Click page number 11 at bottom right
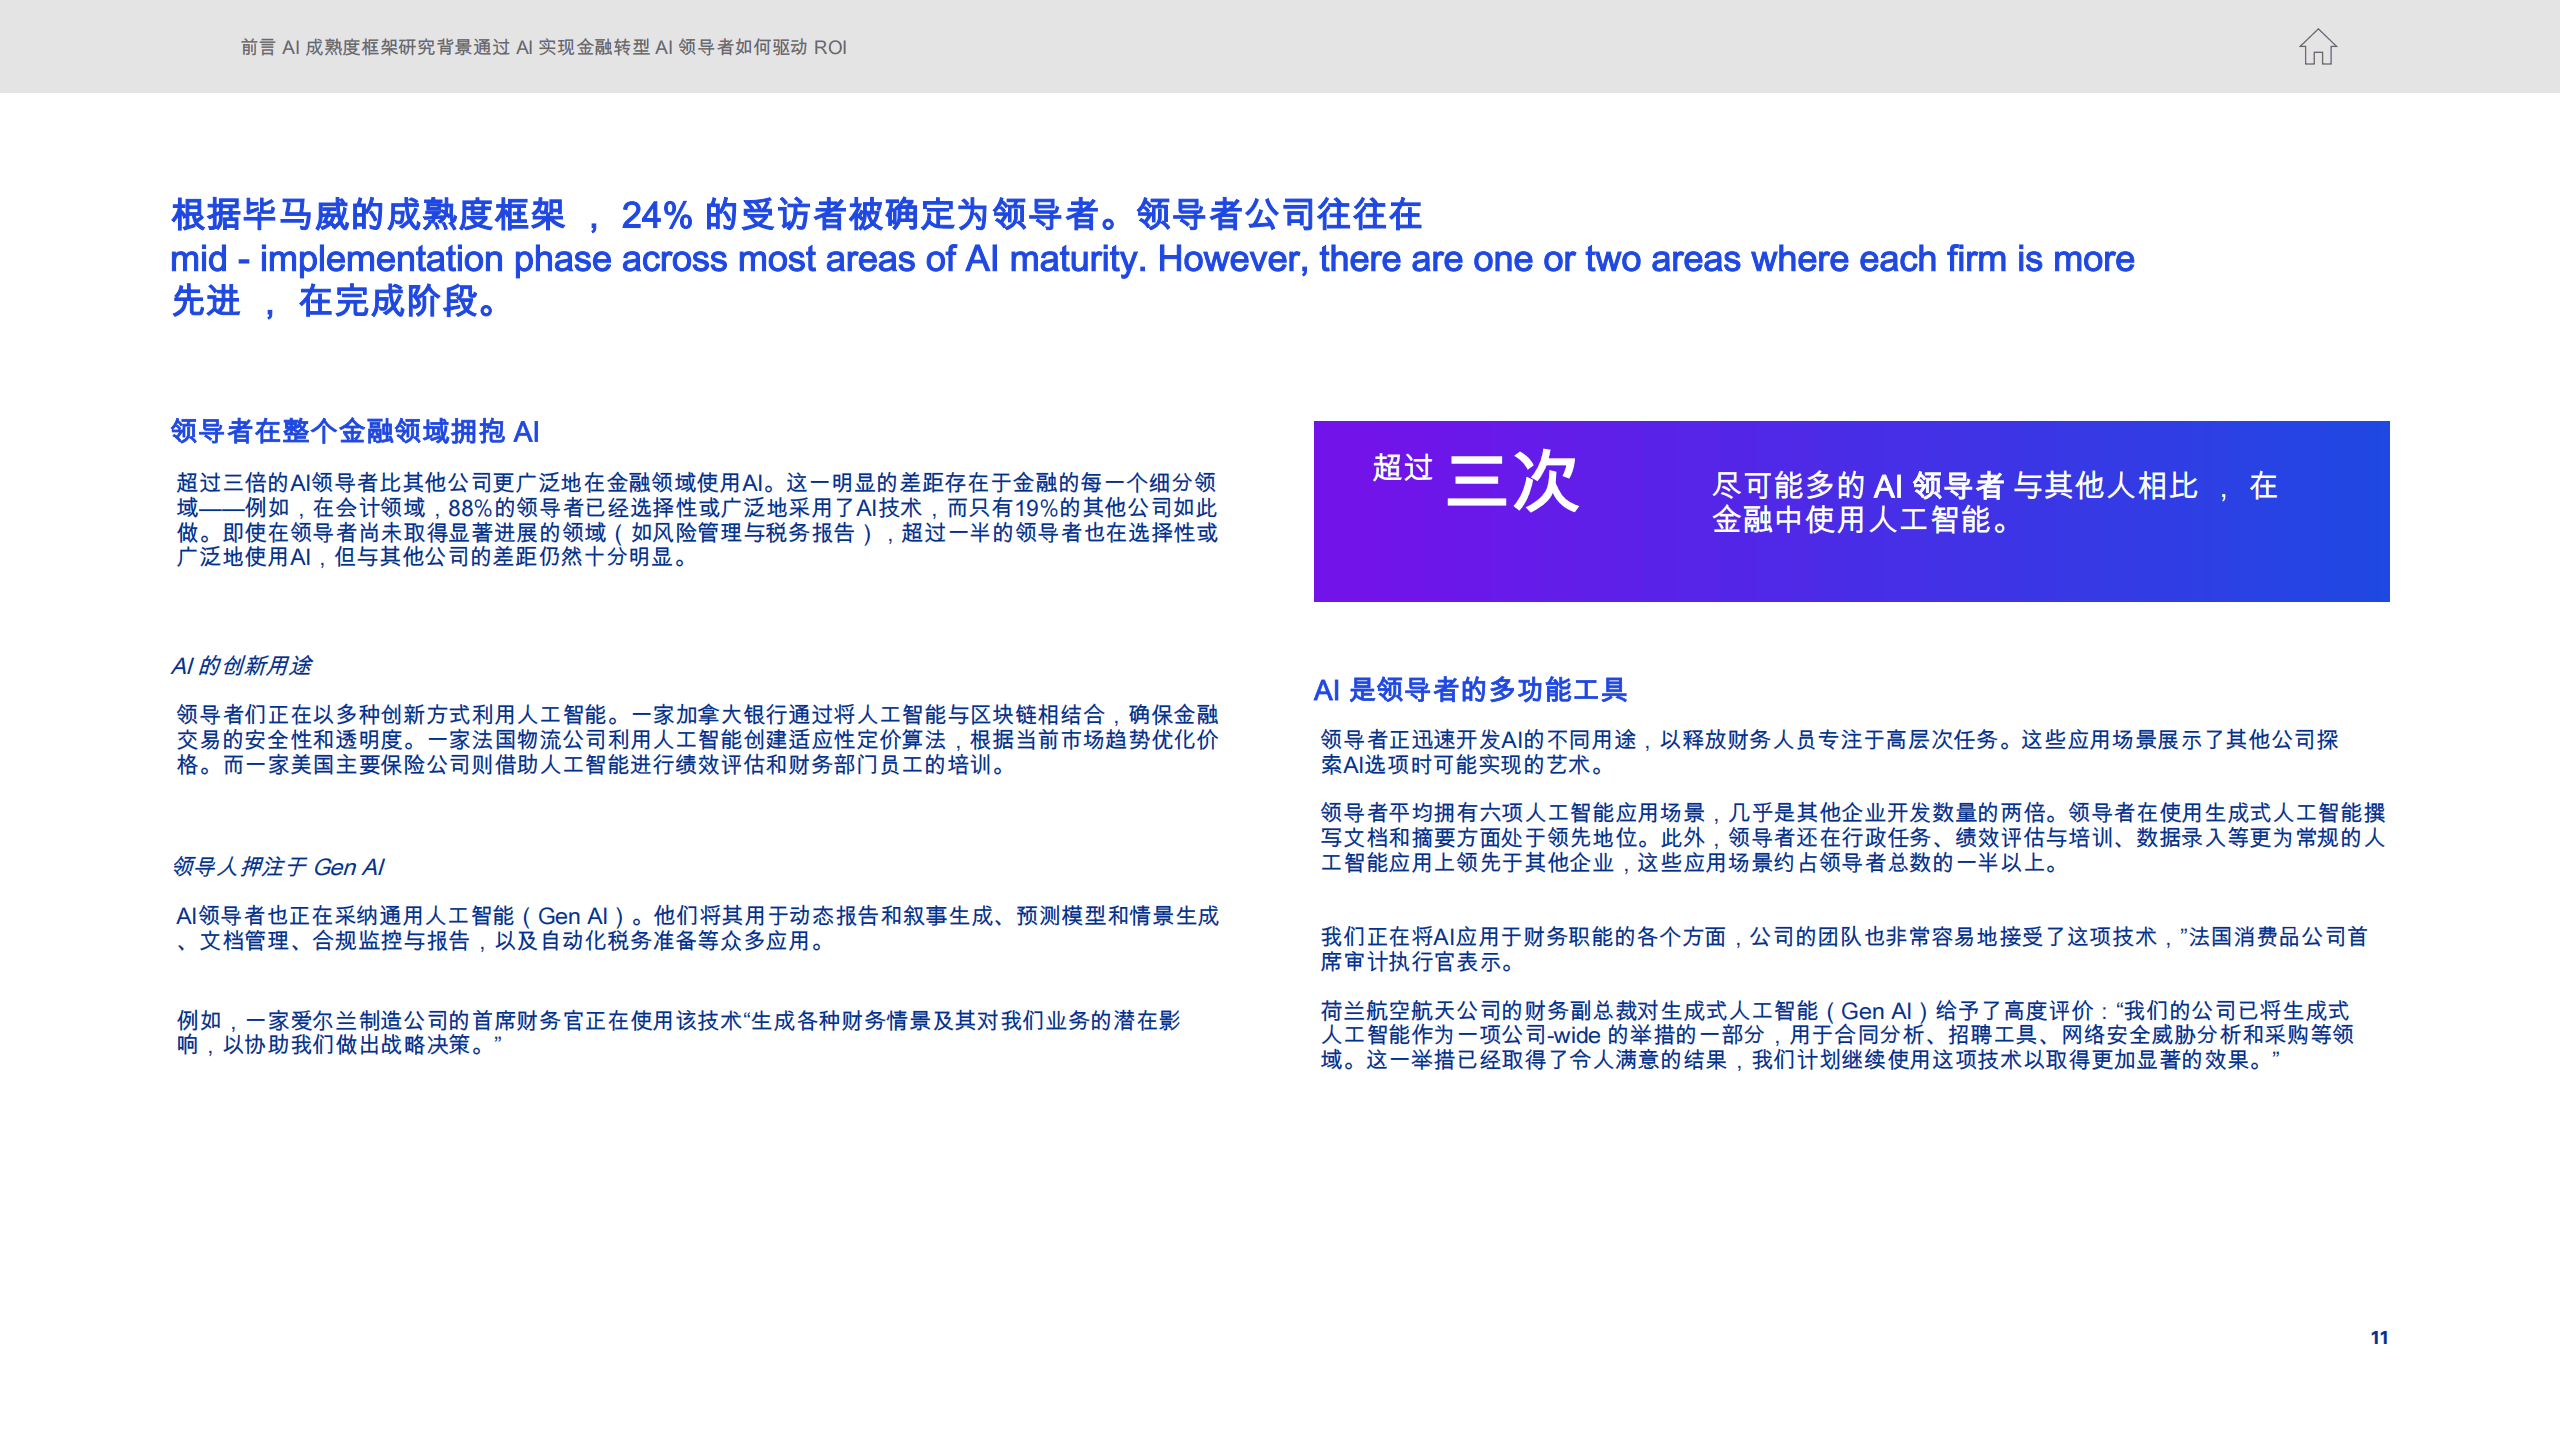2560x1440 pixels. pyautogui.click(x=2379, y=1338)
